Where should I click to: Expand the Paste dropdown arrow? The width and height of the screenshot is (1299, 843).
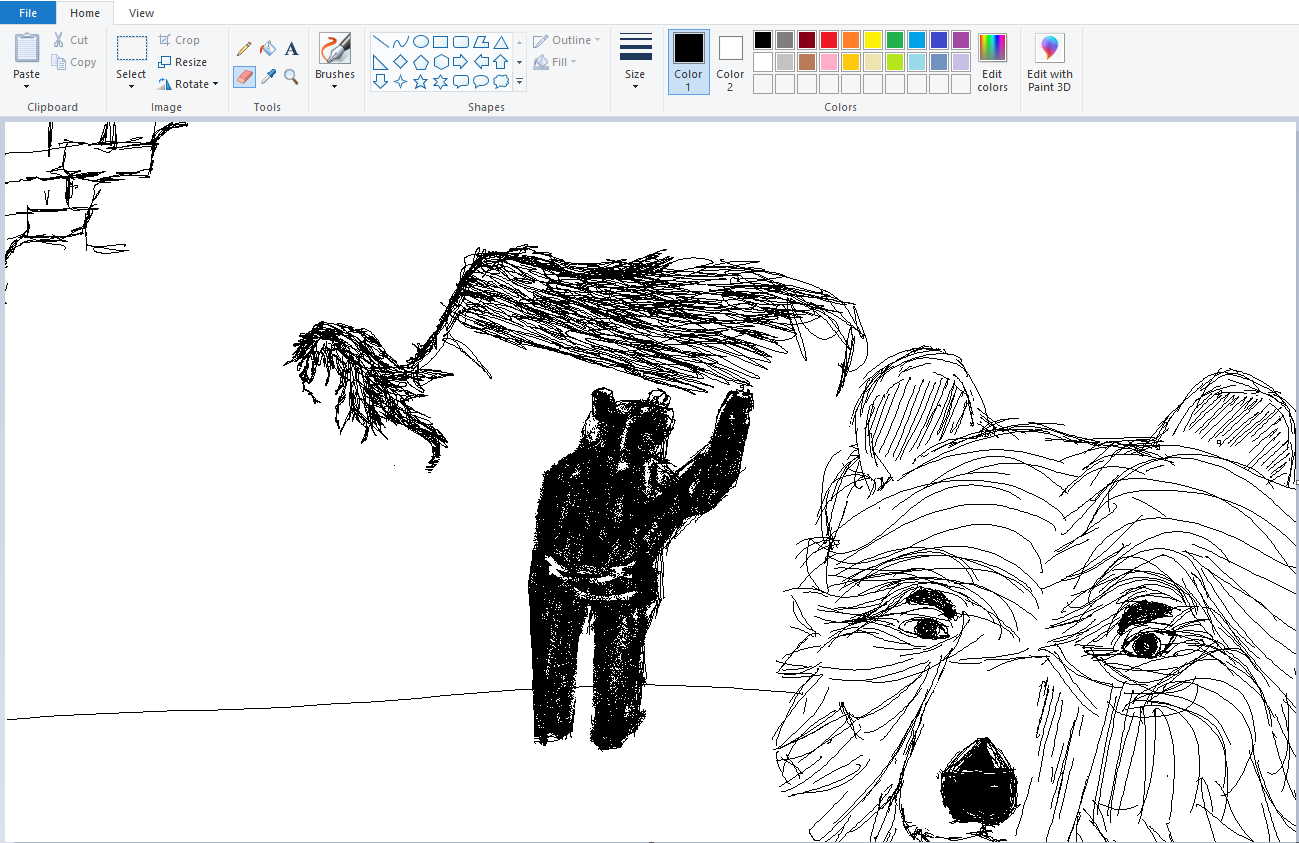(x=27, y=86)
